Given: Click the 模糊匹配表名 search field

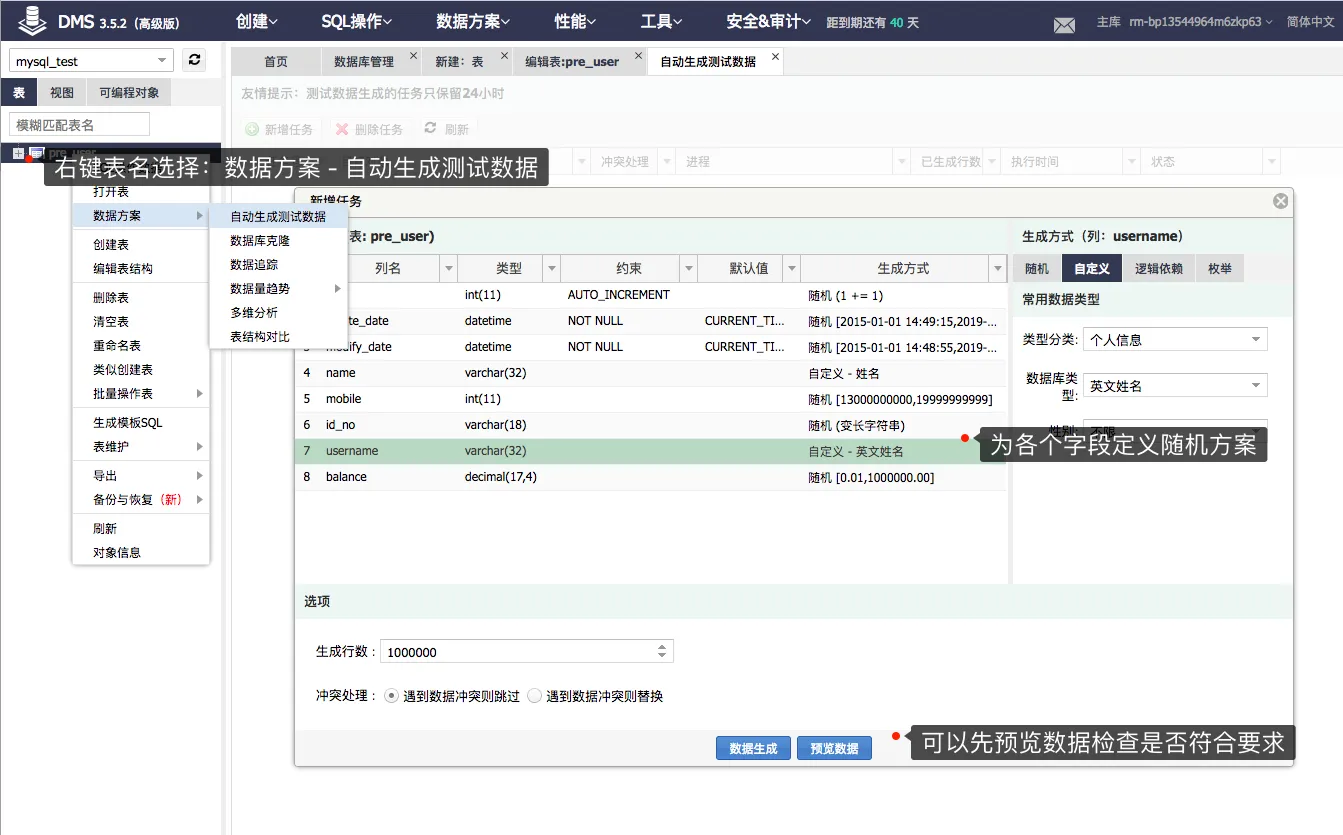Looking at the screenshot, I should click(x=79, y=125).
